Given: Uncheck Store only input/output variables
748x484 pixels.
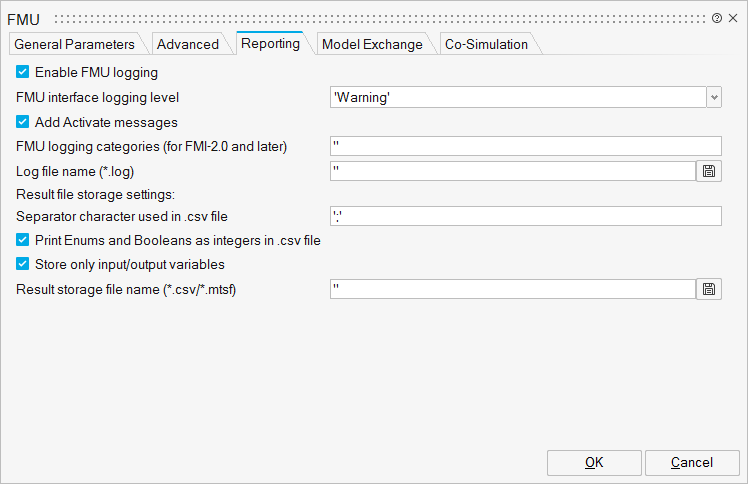Looking at the screenshot, I should [x=22, y=265].
